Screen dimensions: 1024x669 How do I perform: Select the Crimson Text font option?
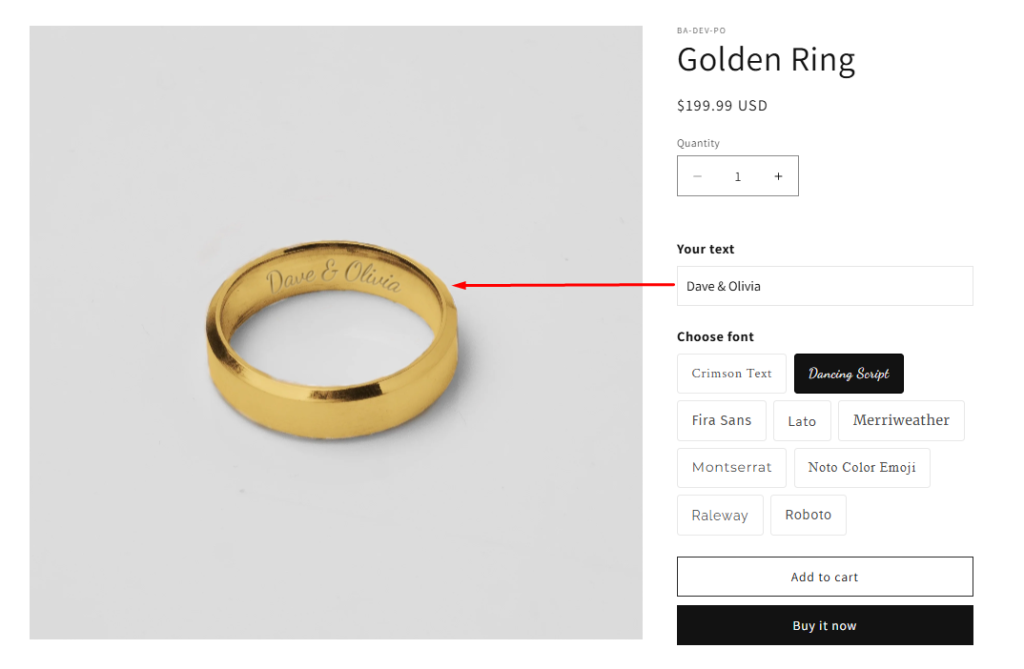[x=732, y=373]
